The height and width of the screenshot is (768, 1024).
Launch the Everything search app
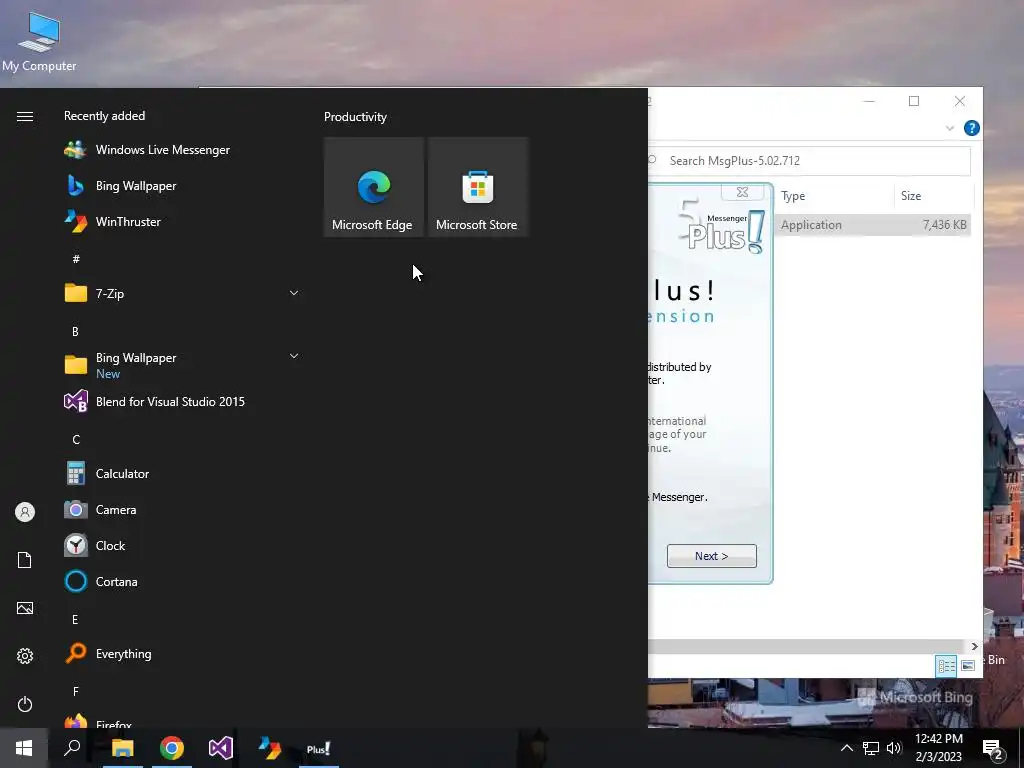[x=182, y=654]
